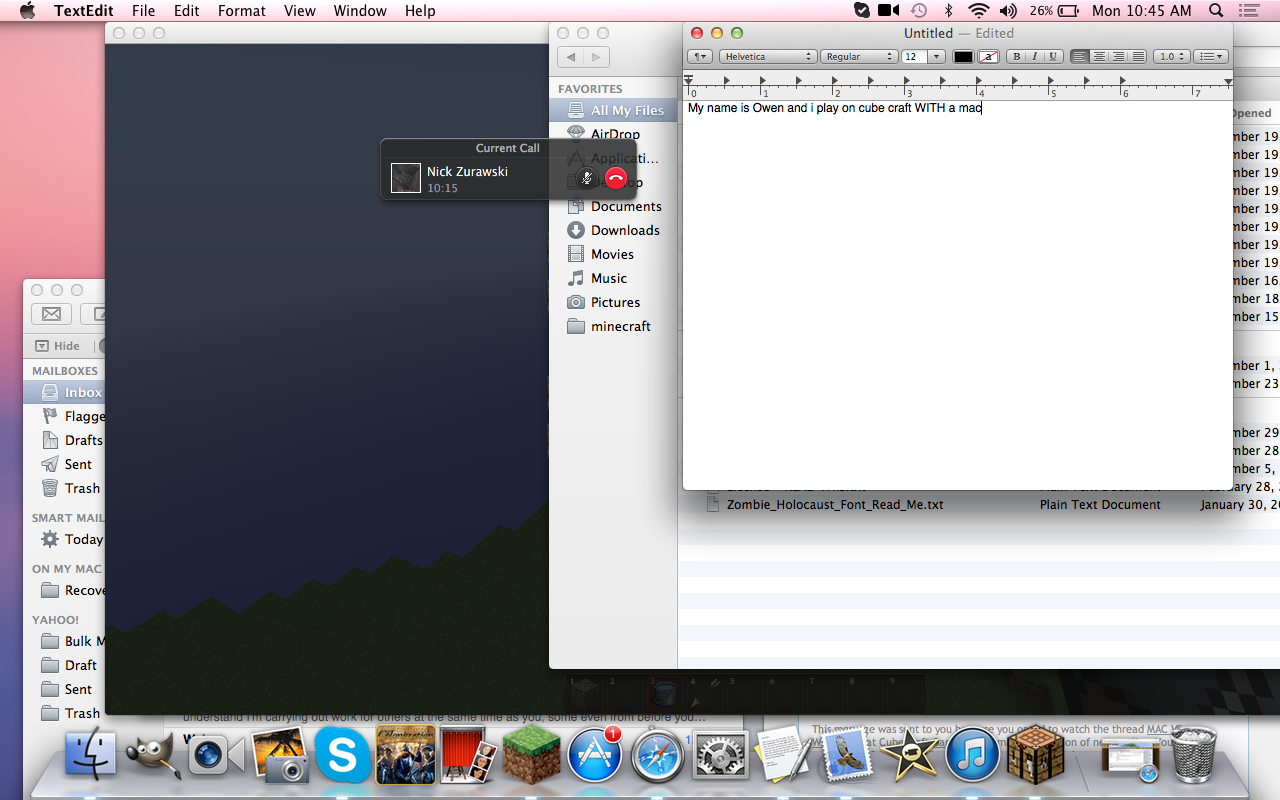Screen dimensions: 1280x800
Task: Open the Window menu
Action: pos(360,11)
